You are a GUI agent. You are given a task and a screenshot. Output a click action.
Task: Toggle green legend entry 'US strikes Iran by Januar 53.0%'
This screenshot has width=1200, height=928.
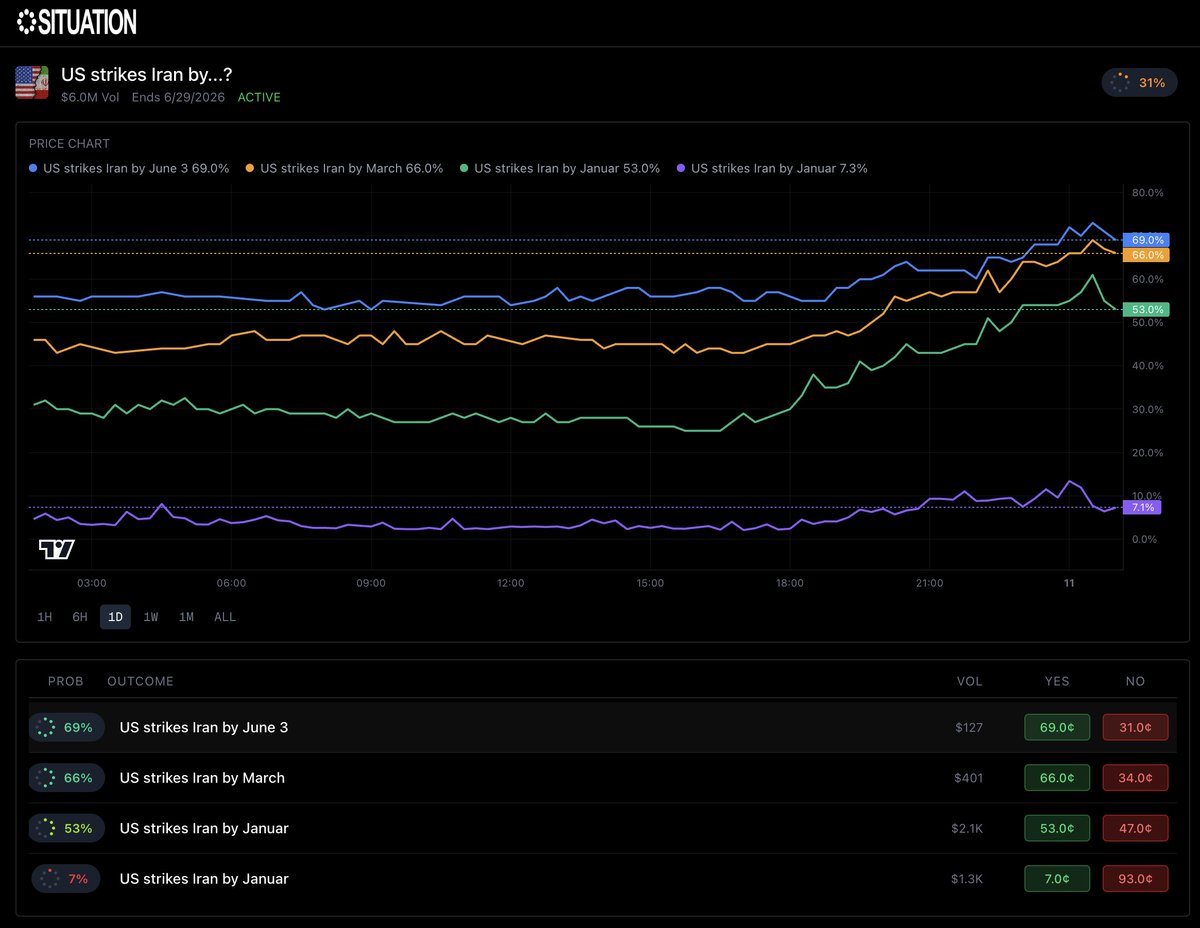[559, 168]
